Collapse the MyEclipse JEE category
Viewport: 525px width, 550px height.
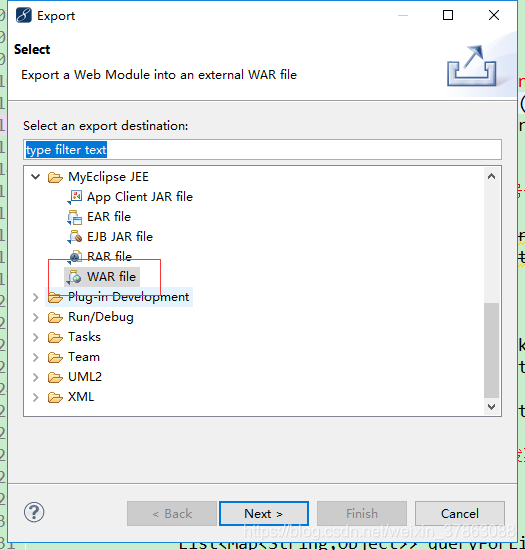tap(35, 177)
